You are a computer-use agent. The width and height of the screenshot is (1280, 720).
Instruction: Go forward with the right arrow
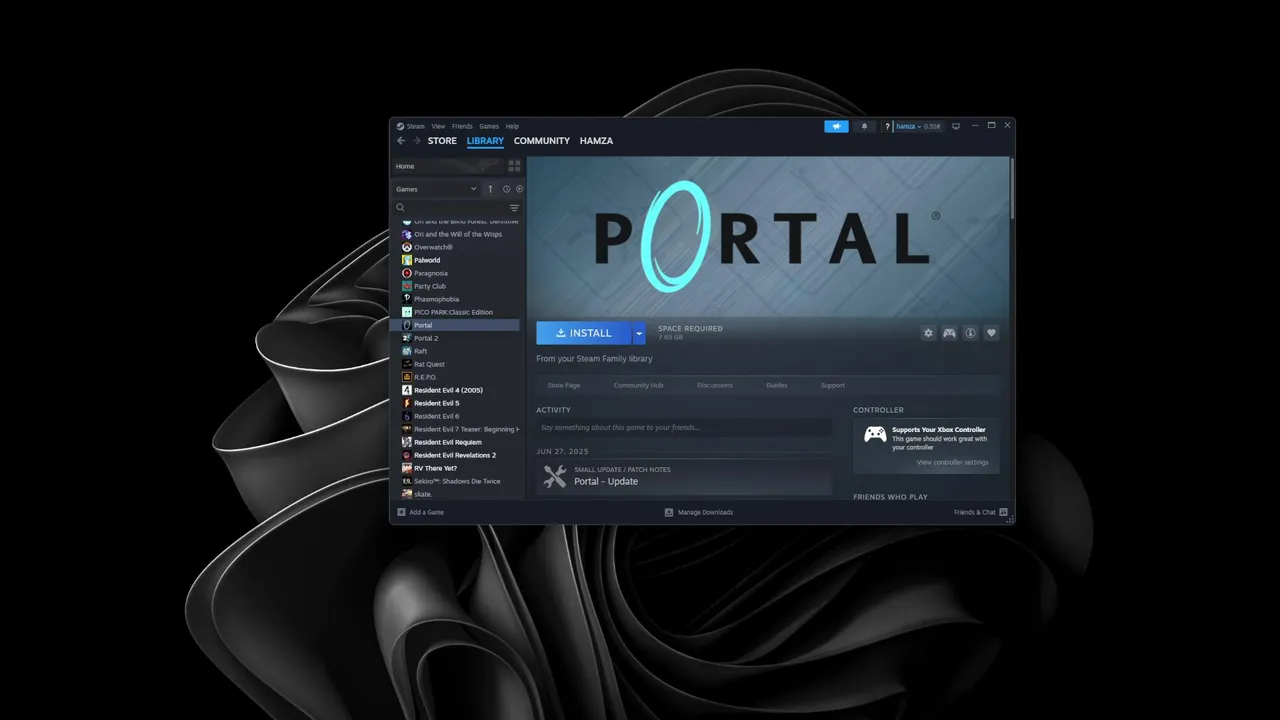coord(416,141)
